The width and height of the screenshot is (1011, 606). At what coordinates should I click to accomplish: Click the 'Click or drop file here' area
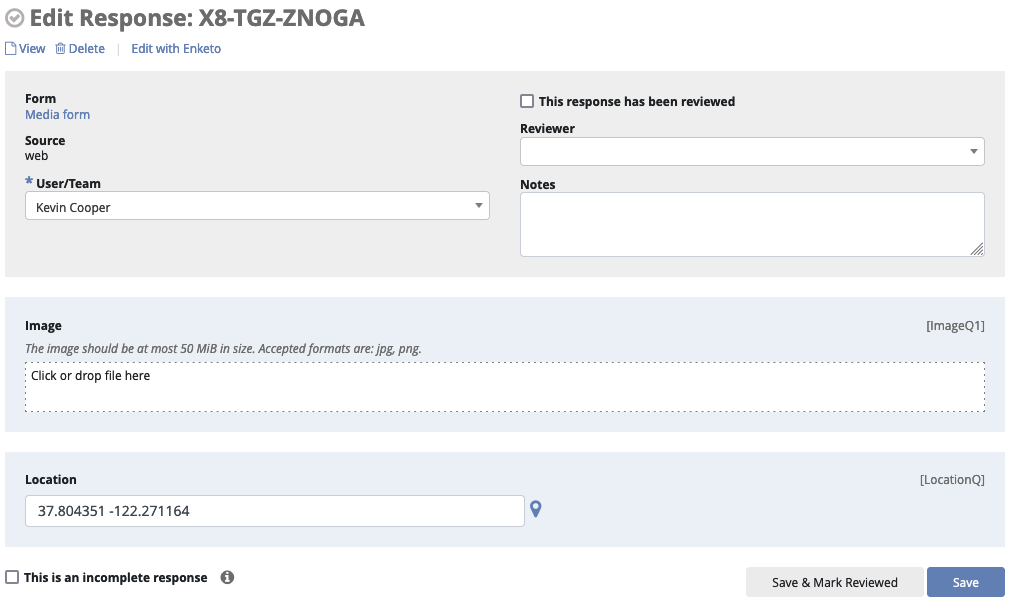pos(505,387)
